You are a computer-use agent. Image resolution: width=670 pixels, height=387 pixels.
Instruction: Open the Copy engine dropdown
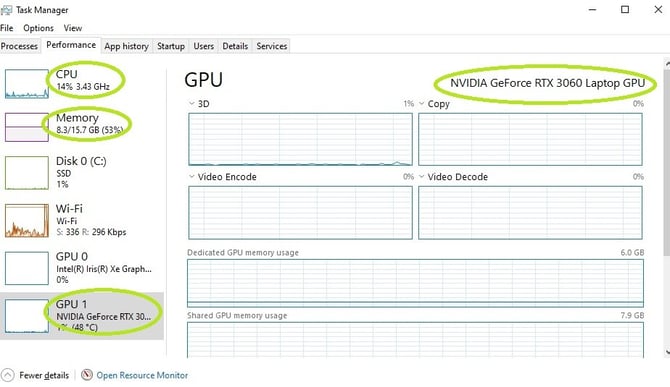421,104
